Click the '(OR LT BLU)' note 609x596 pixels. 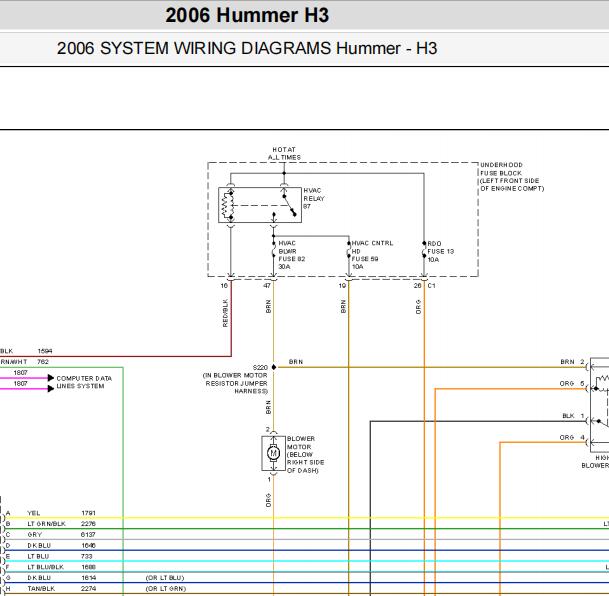tap(165, 578)
